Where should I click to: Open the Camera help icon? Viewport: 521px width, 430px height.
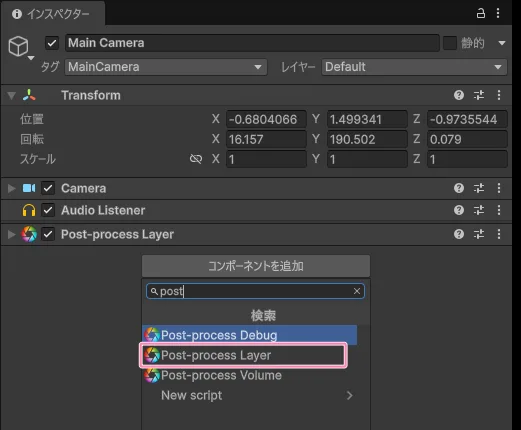click(x=459, y=188)
